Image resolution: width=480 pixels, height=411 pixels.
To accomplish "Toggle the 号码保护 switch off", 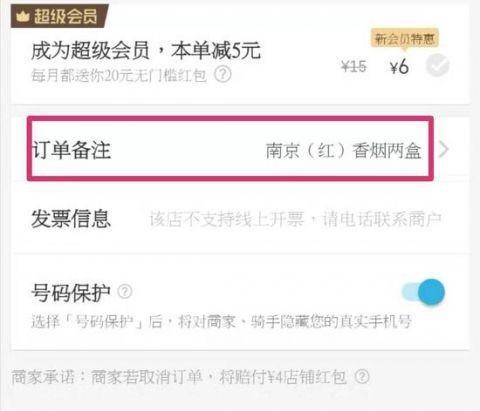I will (423, 292).
